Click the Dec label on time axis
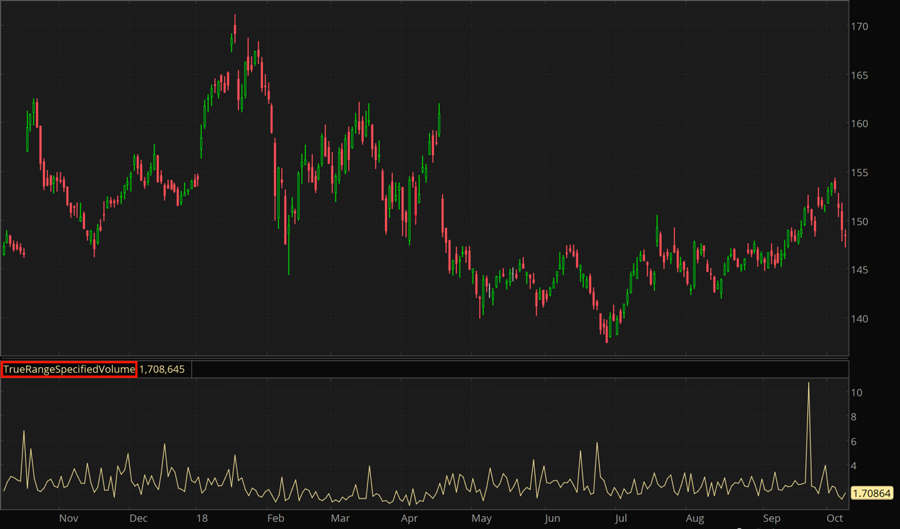 pos(139,519)
